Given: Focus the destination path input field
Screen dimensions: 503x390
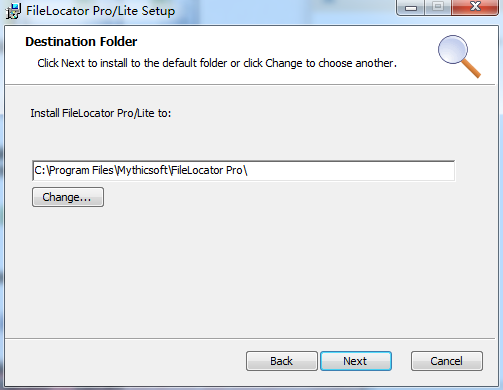Looking at the screenshot, I should point(244,171).
